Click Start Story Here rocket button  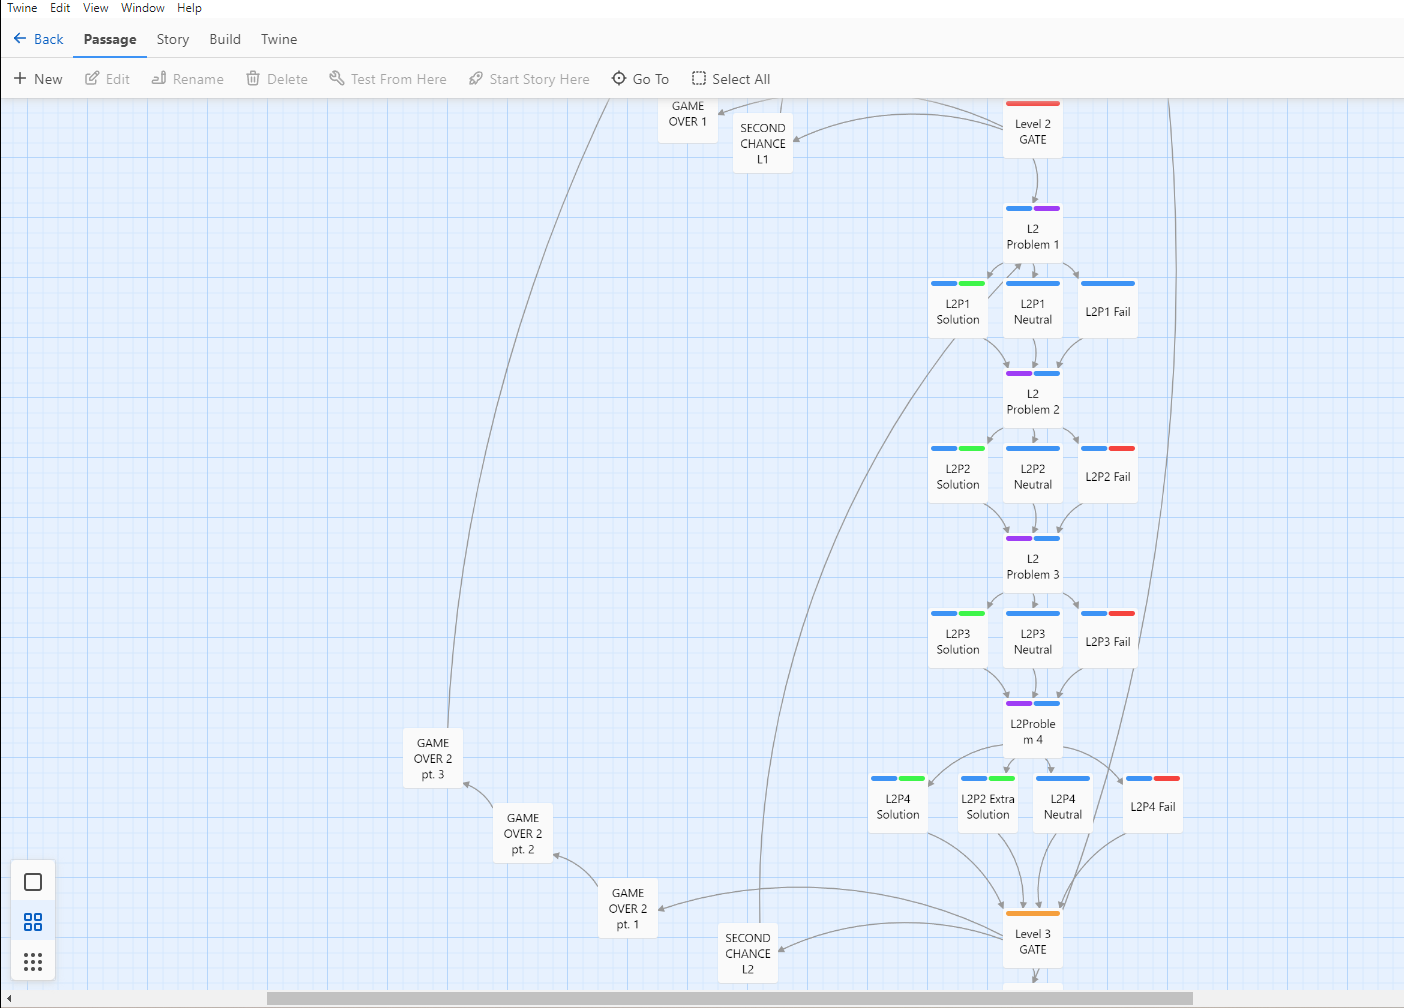tap(529, 79)
